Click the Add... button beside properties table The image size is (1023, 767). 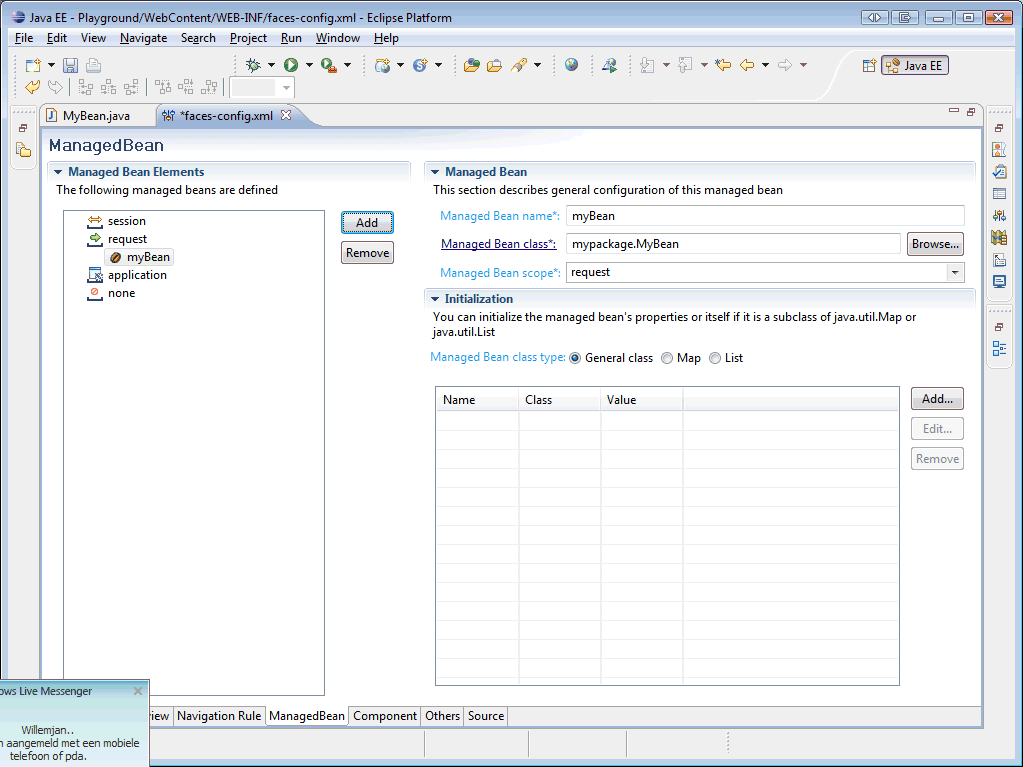(x=937, y=399)
